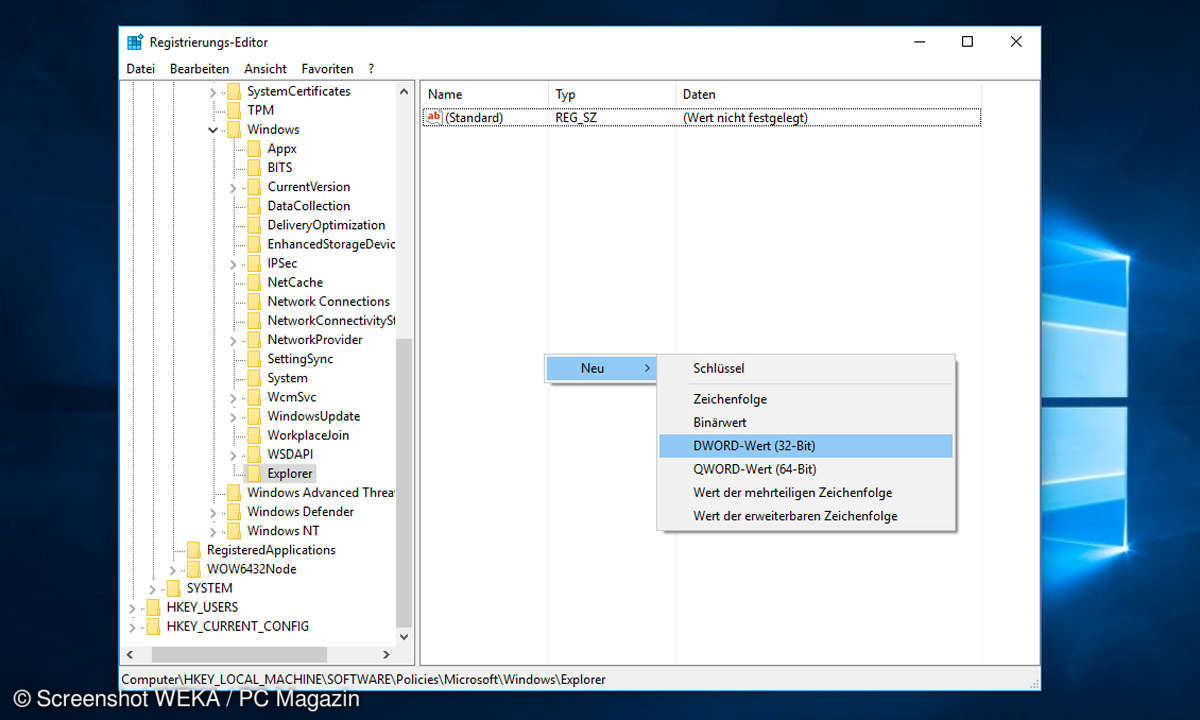Click the EnhancedStorageDevices folder icon
The image size is (1200, 720).
tap(254, 244)
